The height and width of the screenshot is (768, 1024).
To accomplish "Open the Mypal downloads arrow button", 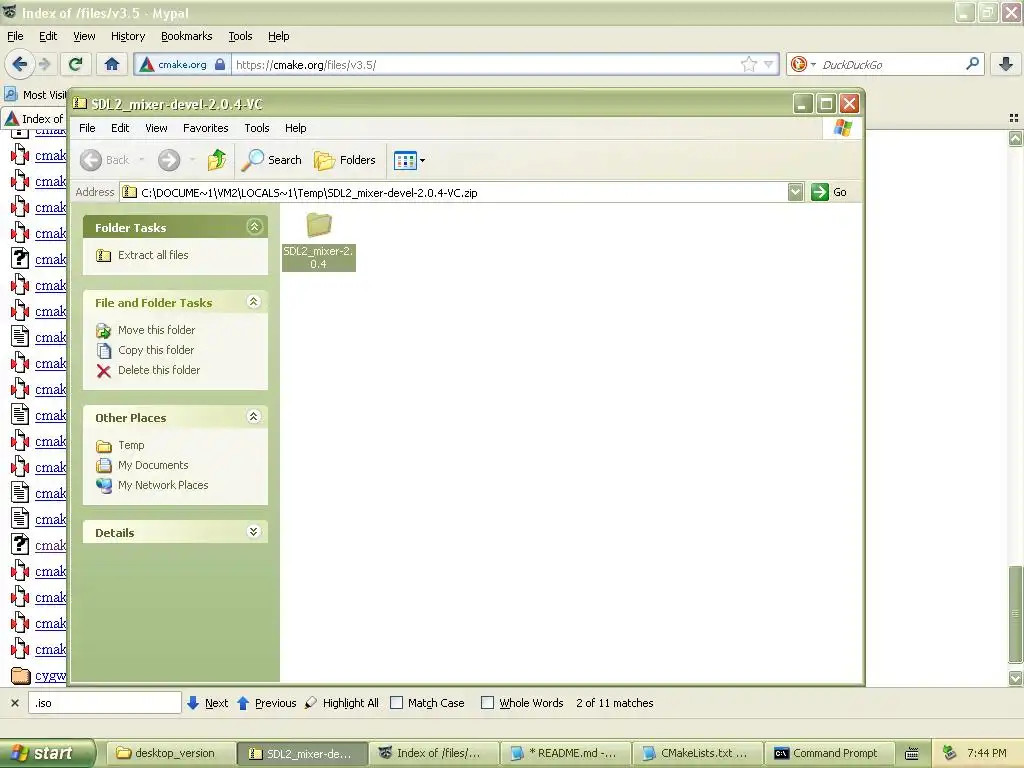I will pos(1006,64).
